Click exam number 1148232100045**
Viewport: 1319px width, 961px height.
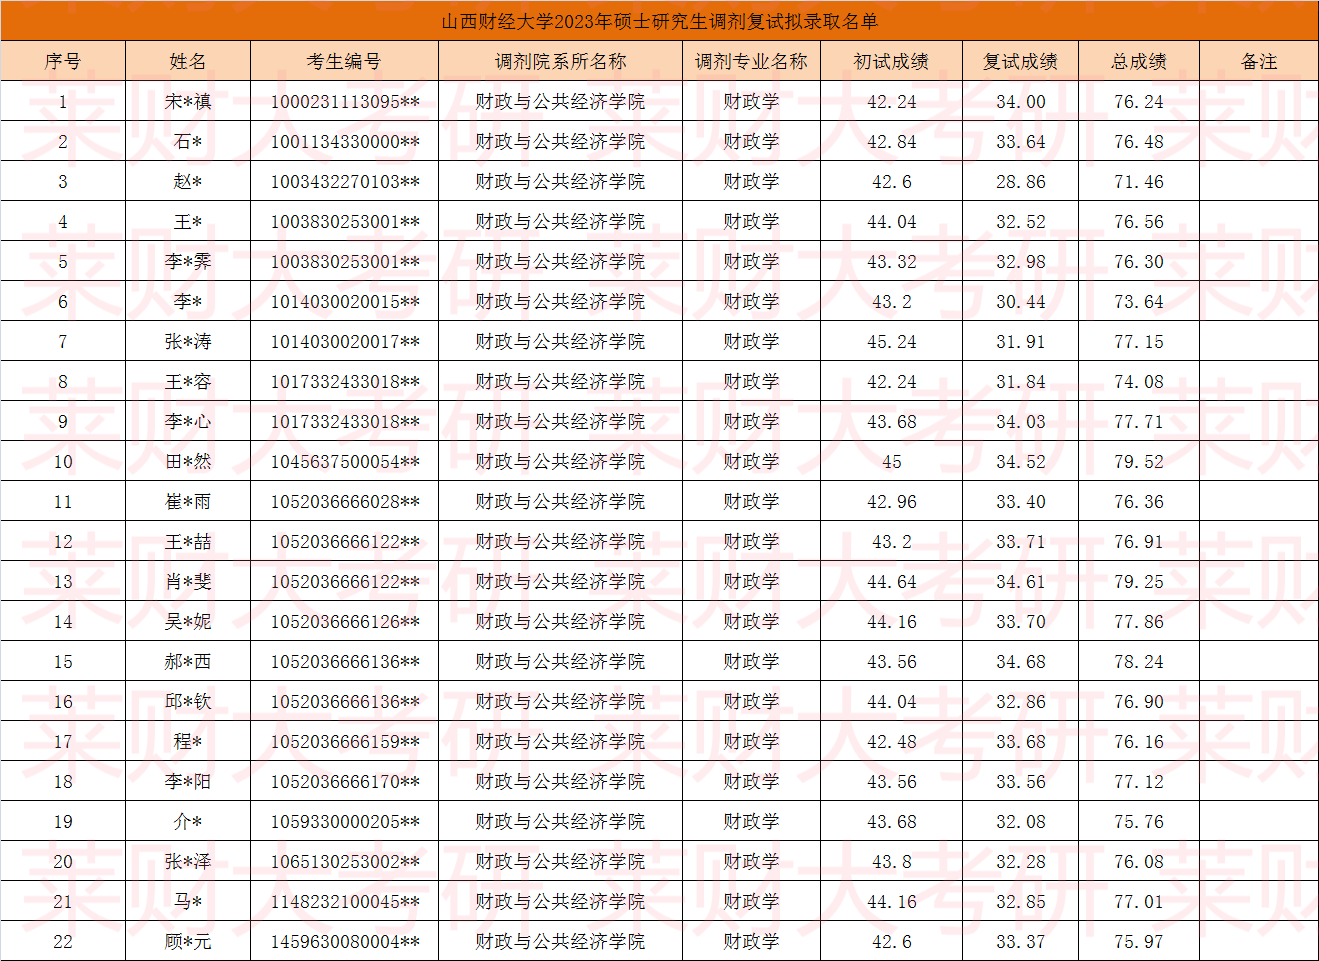tap(344, 901)
